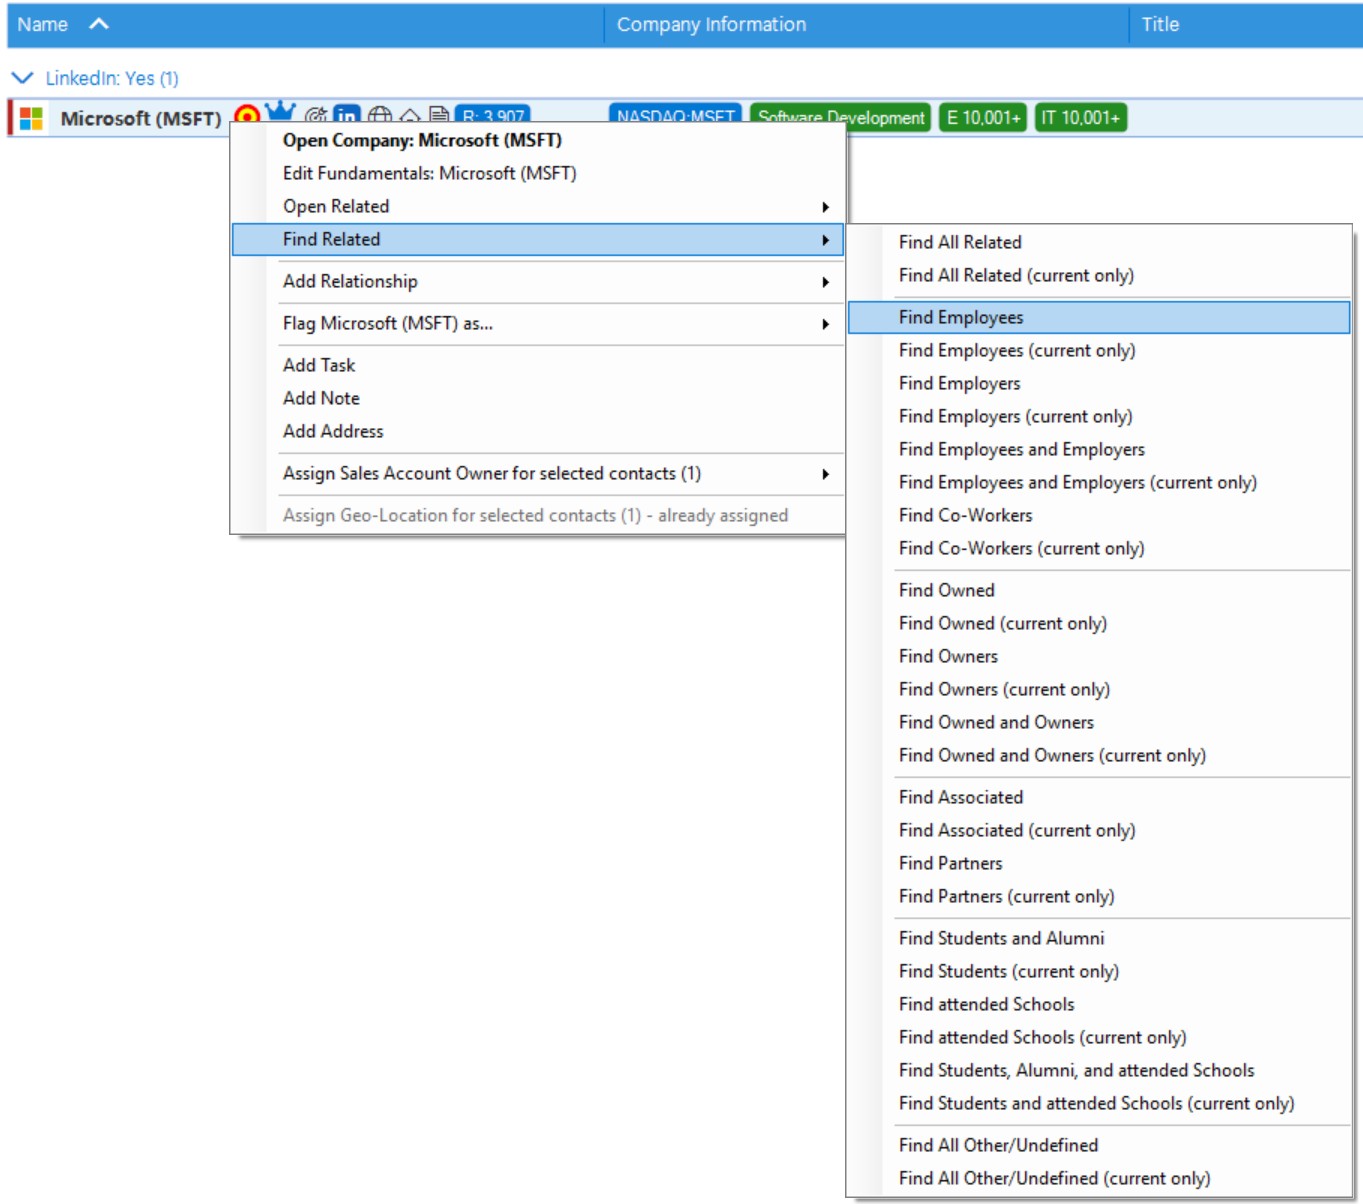The width and height of the screenshot is (1363, 1204).
Task: Click the Company Information column header
Action: pos(866,24)
